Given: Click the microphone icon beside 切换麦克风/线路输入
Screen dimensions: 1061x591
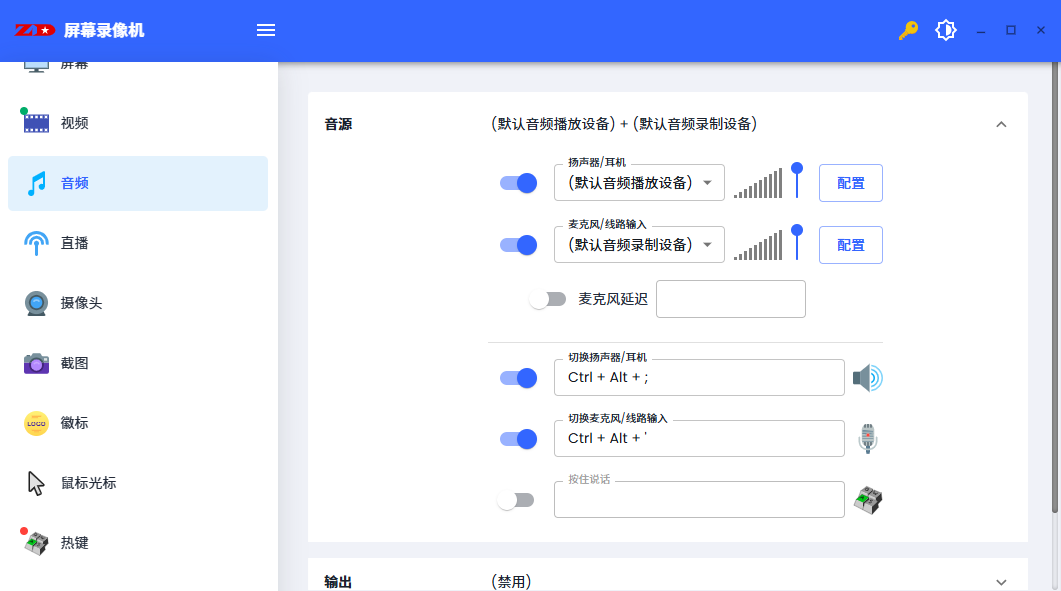Looking at the screenshot, I should click(867, 438).
